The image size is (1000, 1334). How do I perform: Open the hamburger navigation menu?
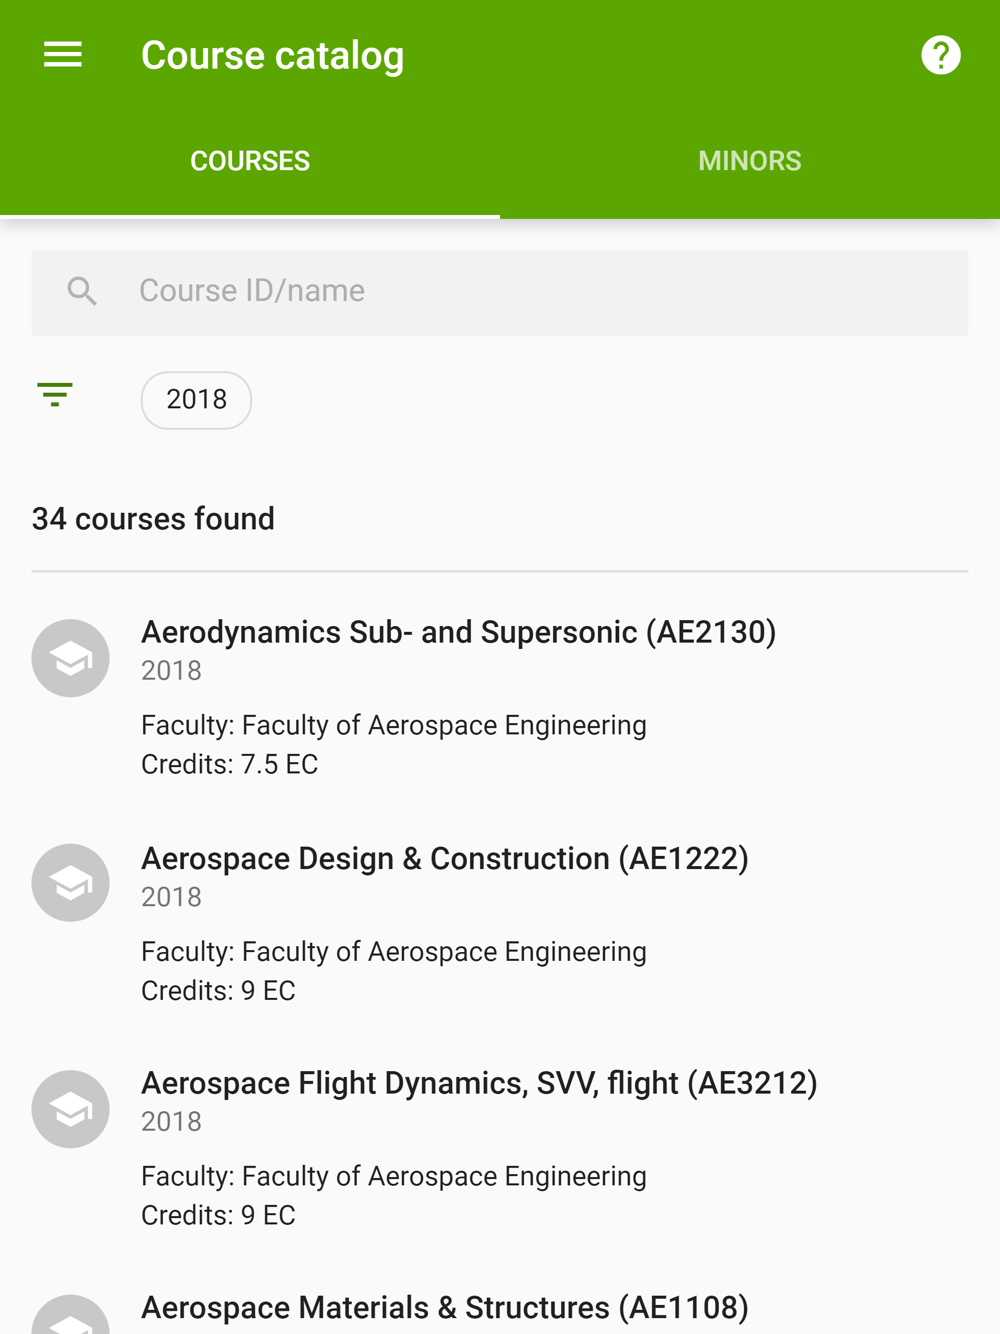coord(62,55)
